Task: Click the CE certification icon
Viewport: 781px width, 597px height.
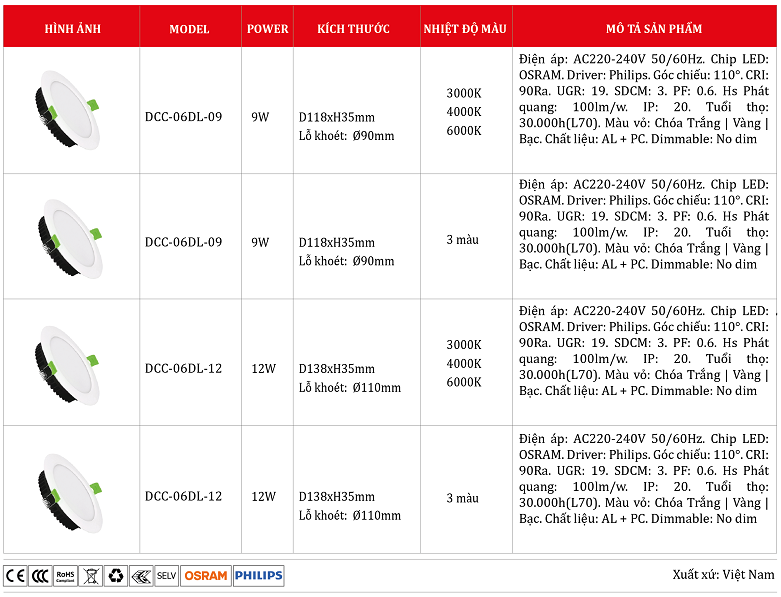Action: click(x=15, y=575)
